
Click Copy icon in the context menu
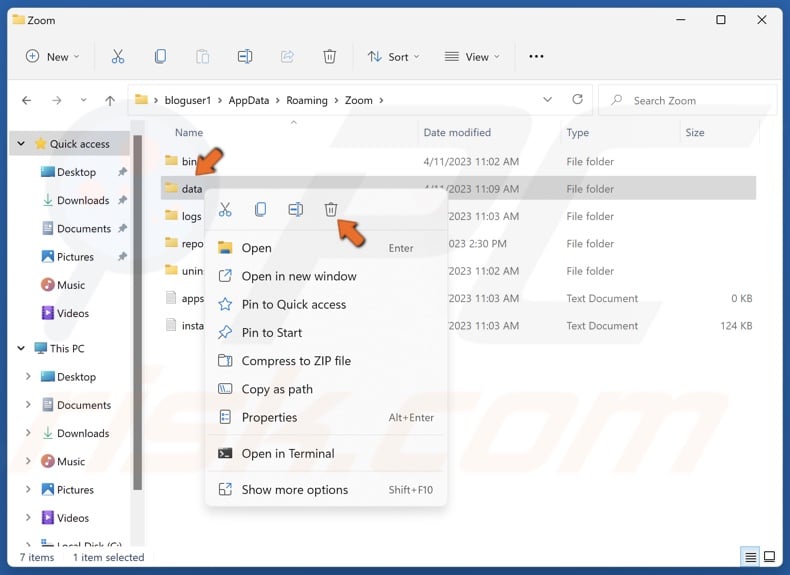[260, 209]
